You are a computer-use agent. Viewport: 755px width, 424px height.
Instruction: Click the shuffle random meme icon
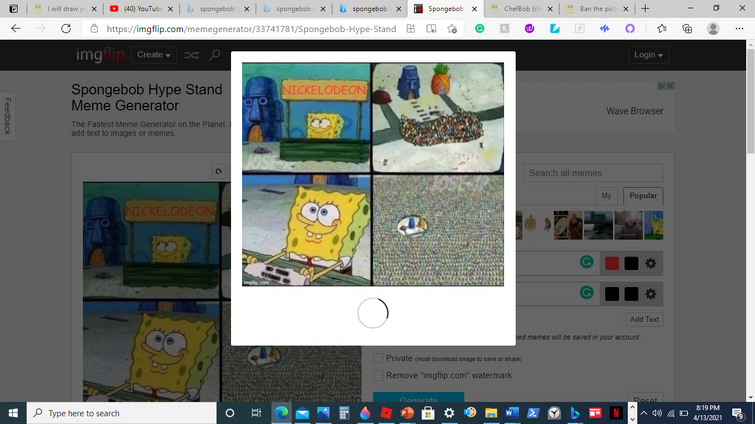[x=191, y=55]
